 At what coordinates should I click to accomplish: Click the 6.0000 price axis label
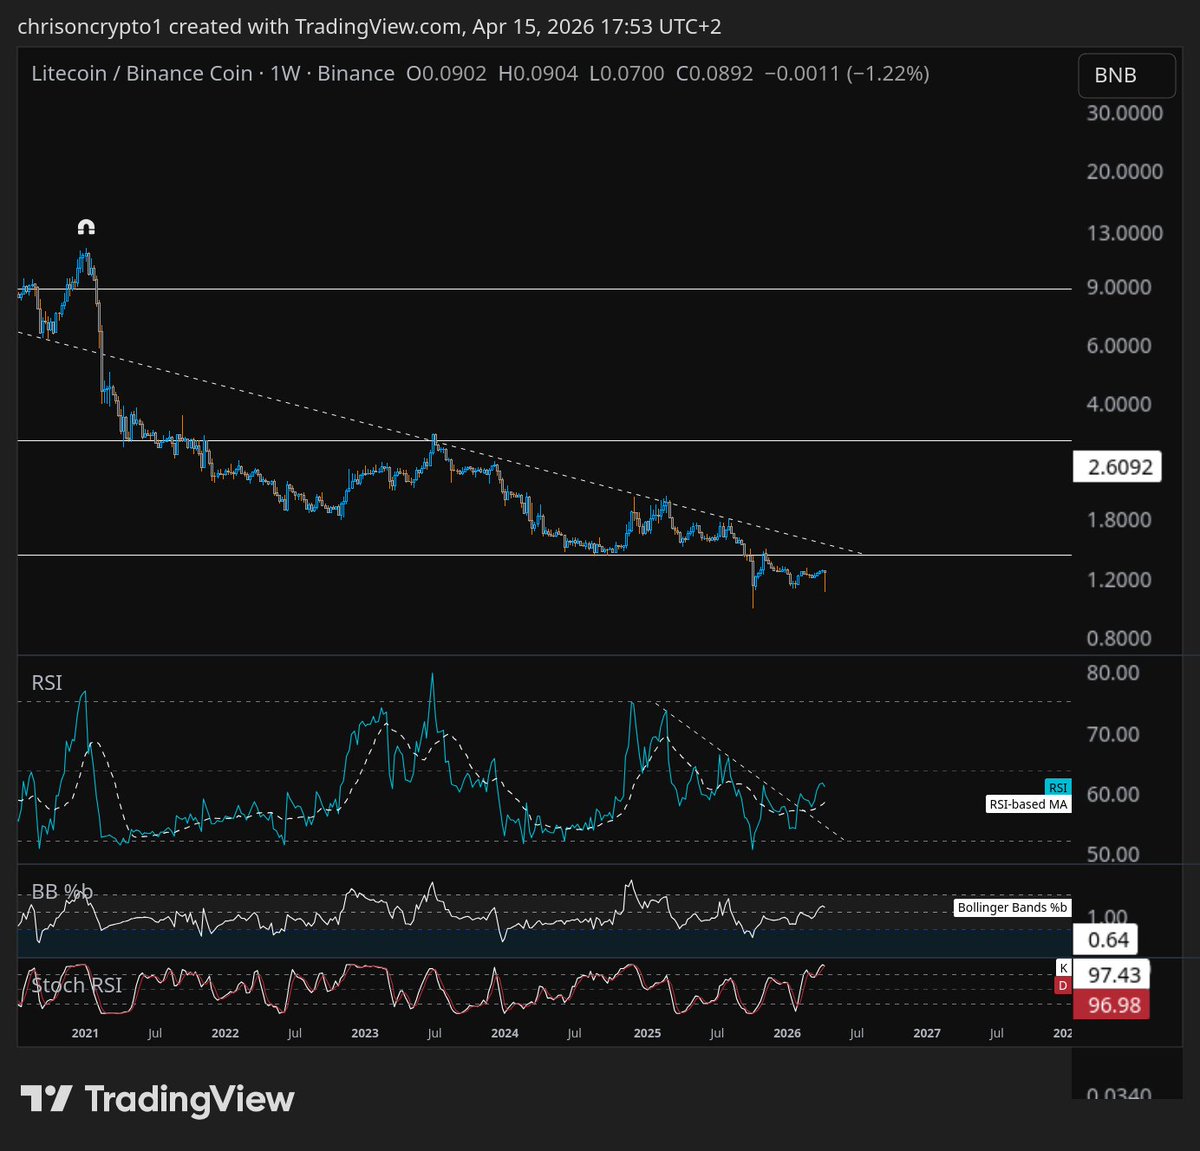1119,346
